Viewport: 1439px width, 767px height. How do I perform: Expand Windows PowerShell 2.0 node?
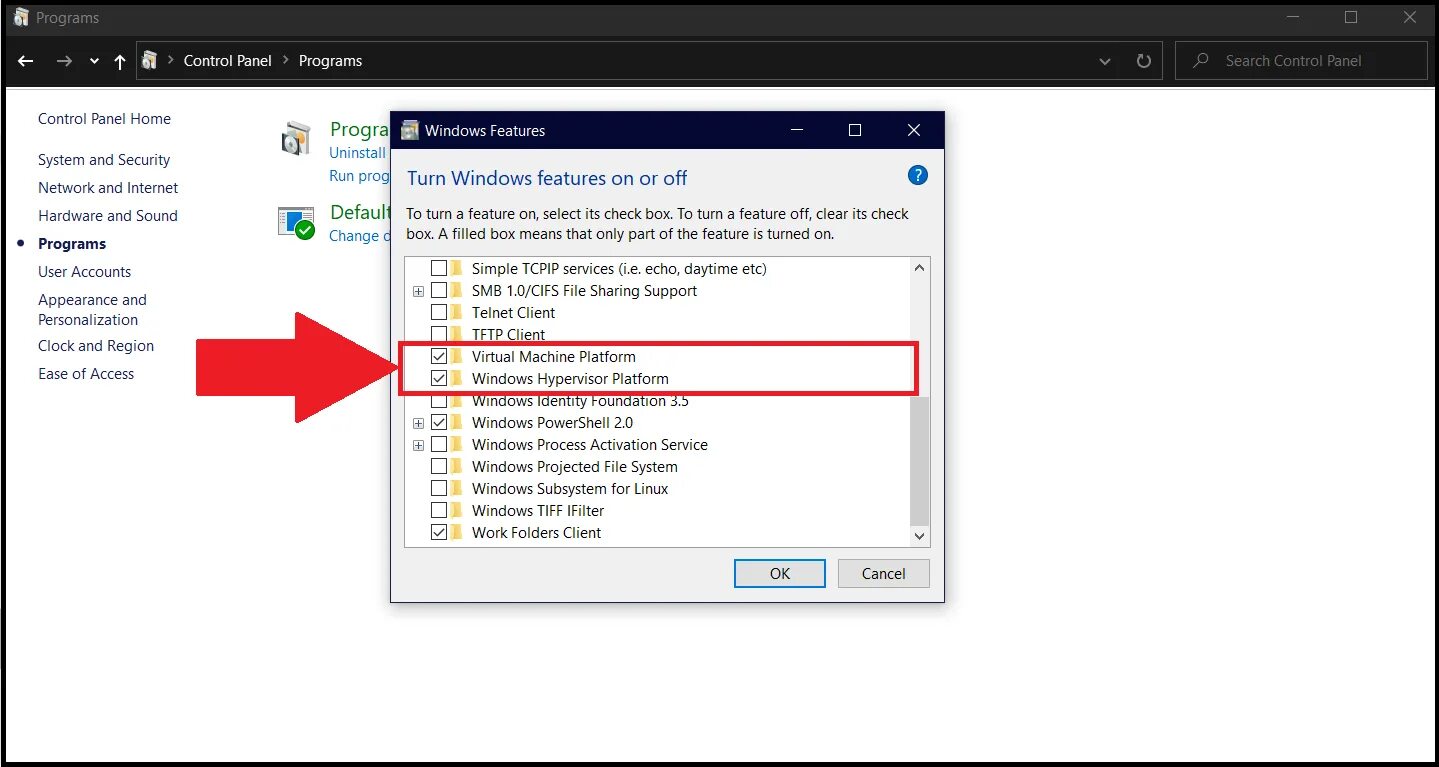pyautogui.click(x=418, y=423)
